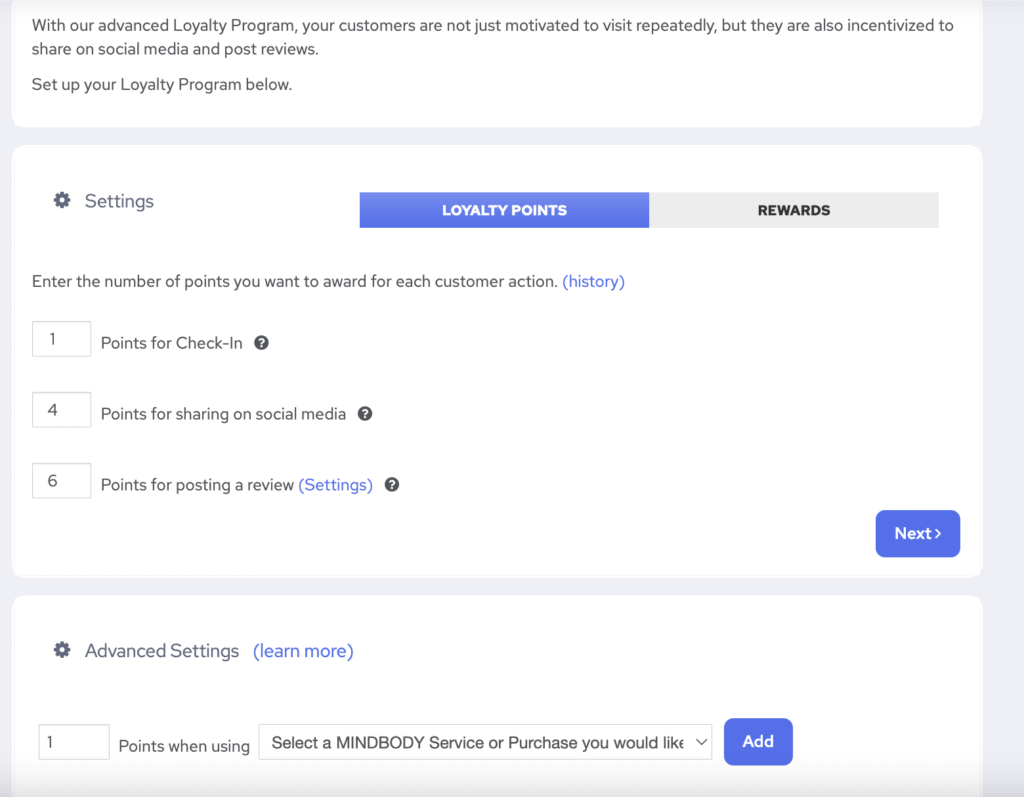Screen dimensions: 1024x797
Task: Switch to the REWARDS tab
Action: coord(793,210)
